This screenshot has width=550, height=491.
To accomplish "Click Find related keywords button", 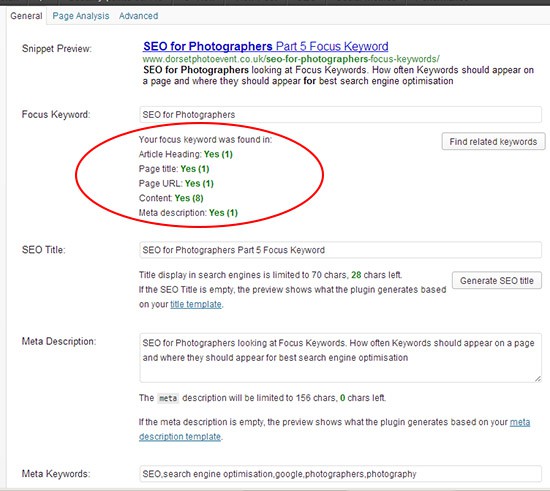I will [x=493, y=141].
